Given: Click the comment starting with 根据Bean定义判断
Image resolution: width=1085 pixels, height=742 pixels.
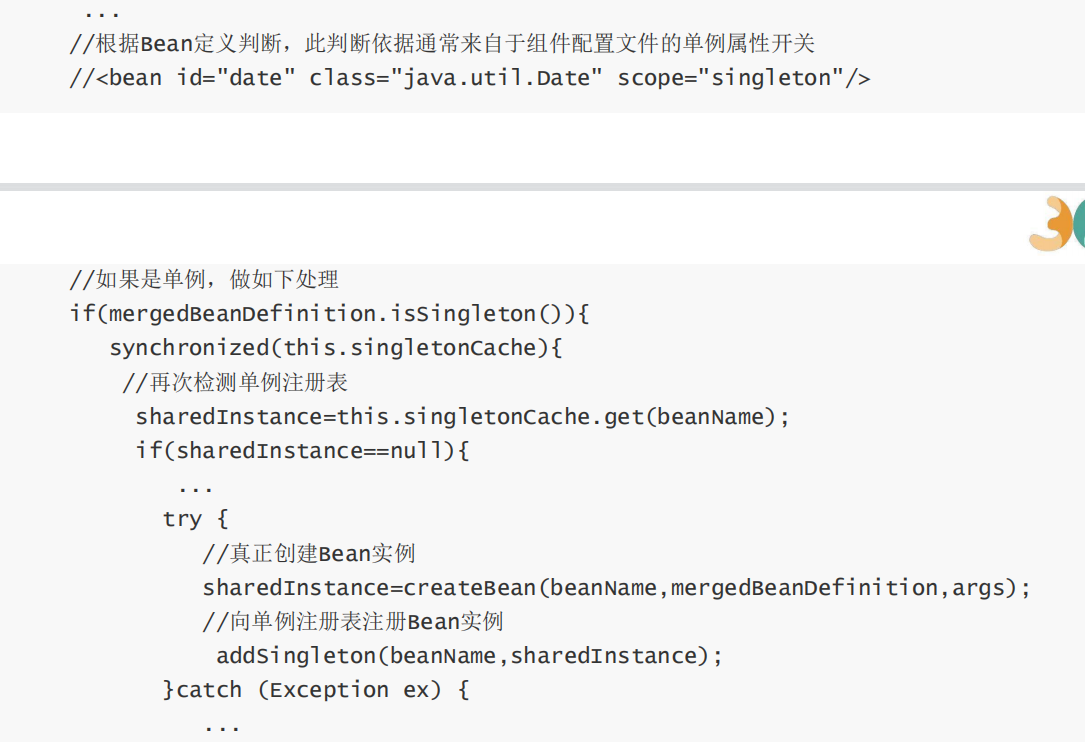Looking at the screenshot, I should pos(442,45).
